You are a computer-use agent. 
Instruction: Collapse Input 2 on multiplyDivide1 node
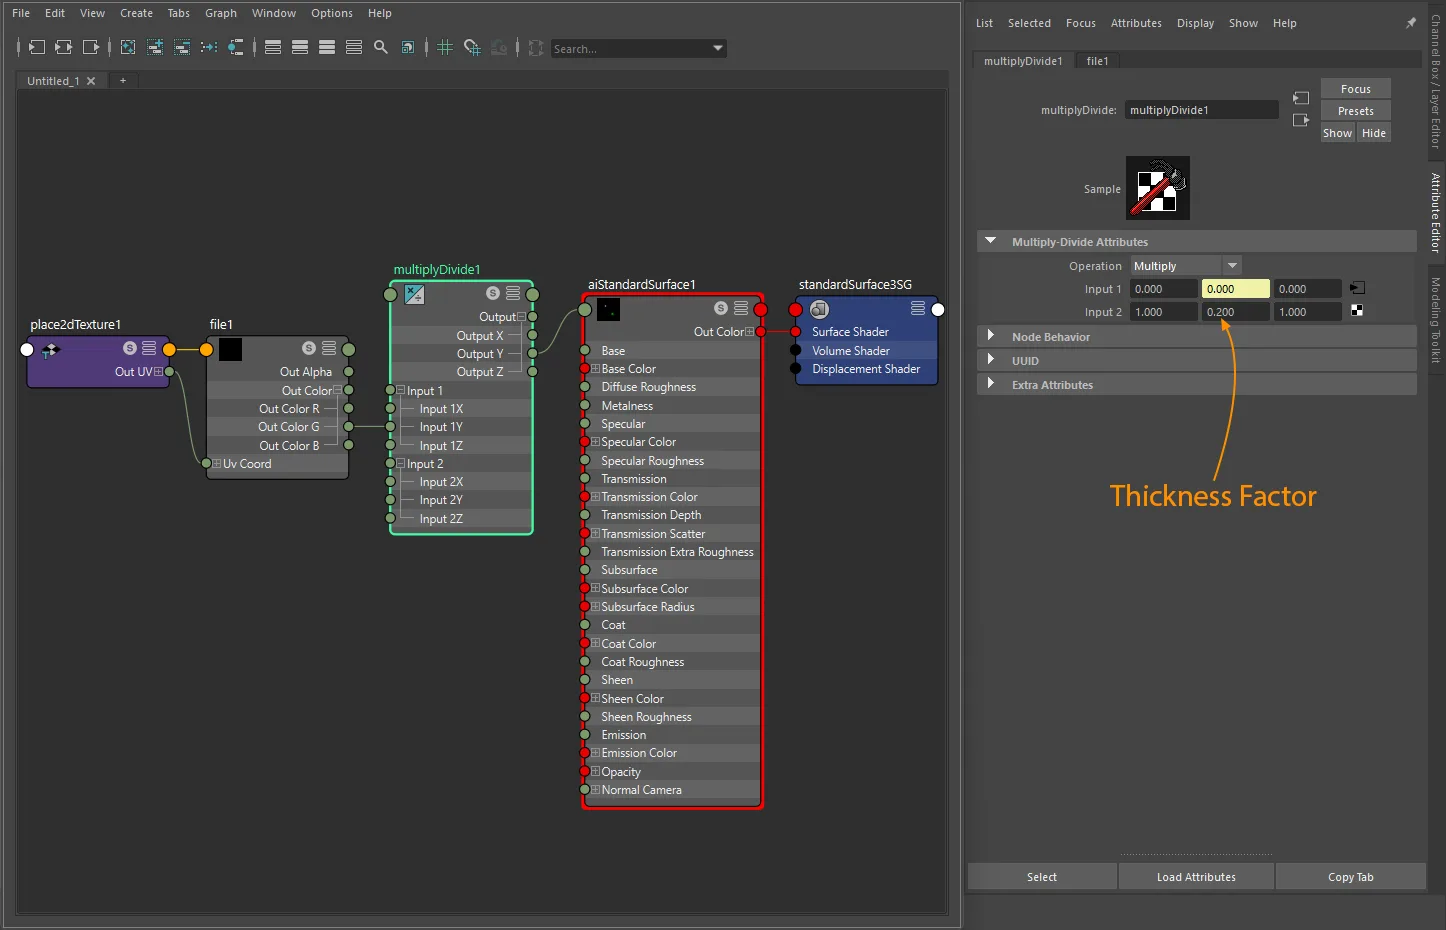[401, 464]
